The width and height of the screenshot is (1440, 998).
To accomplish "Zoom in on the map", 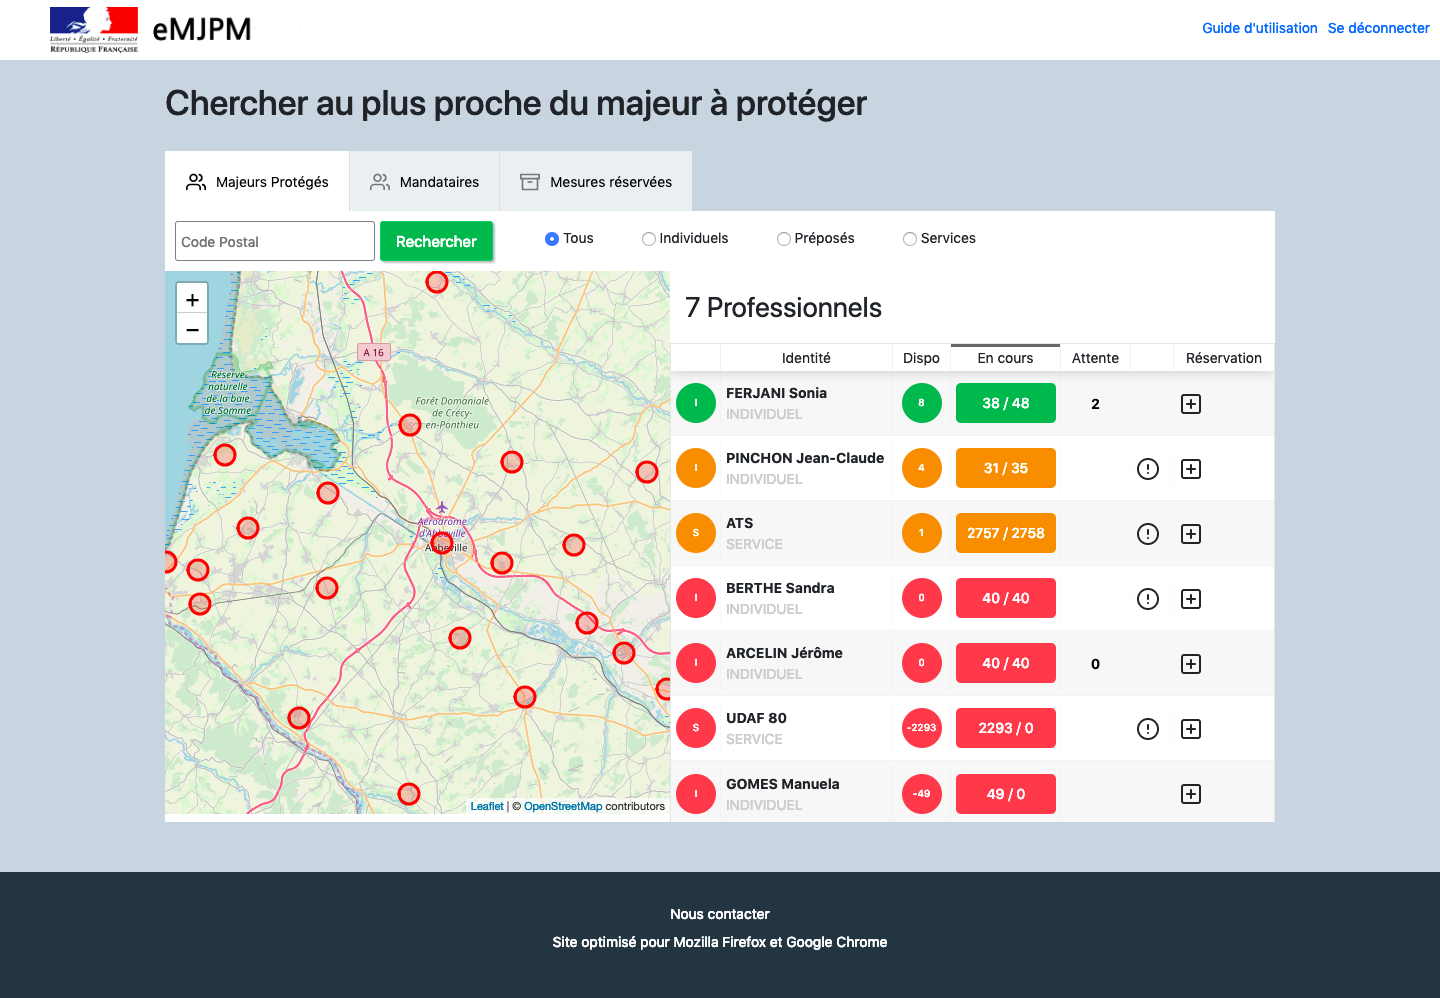I will [x=192, y=299].
